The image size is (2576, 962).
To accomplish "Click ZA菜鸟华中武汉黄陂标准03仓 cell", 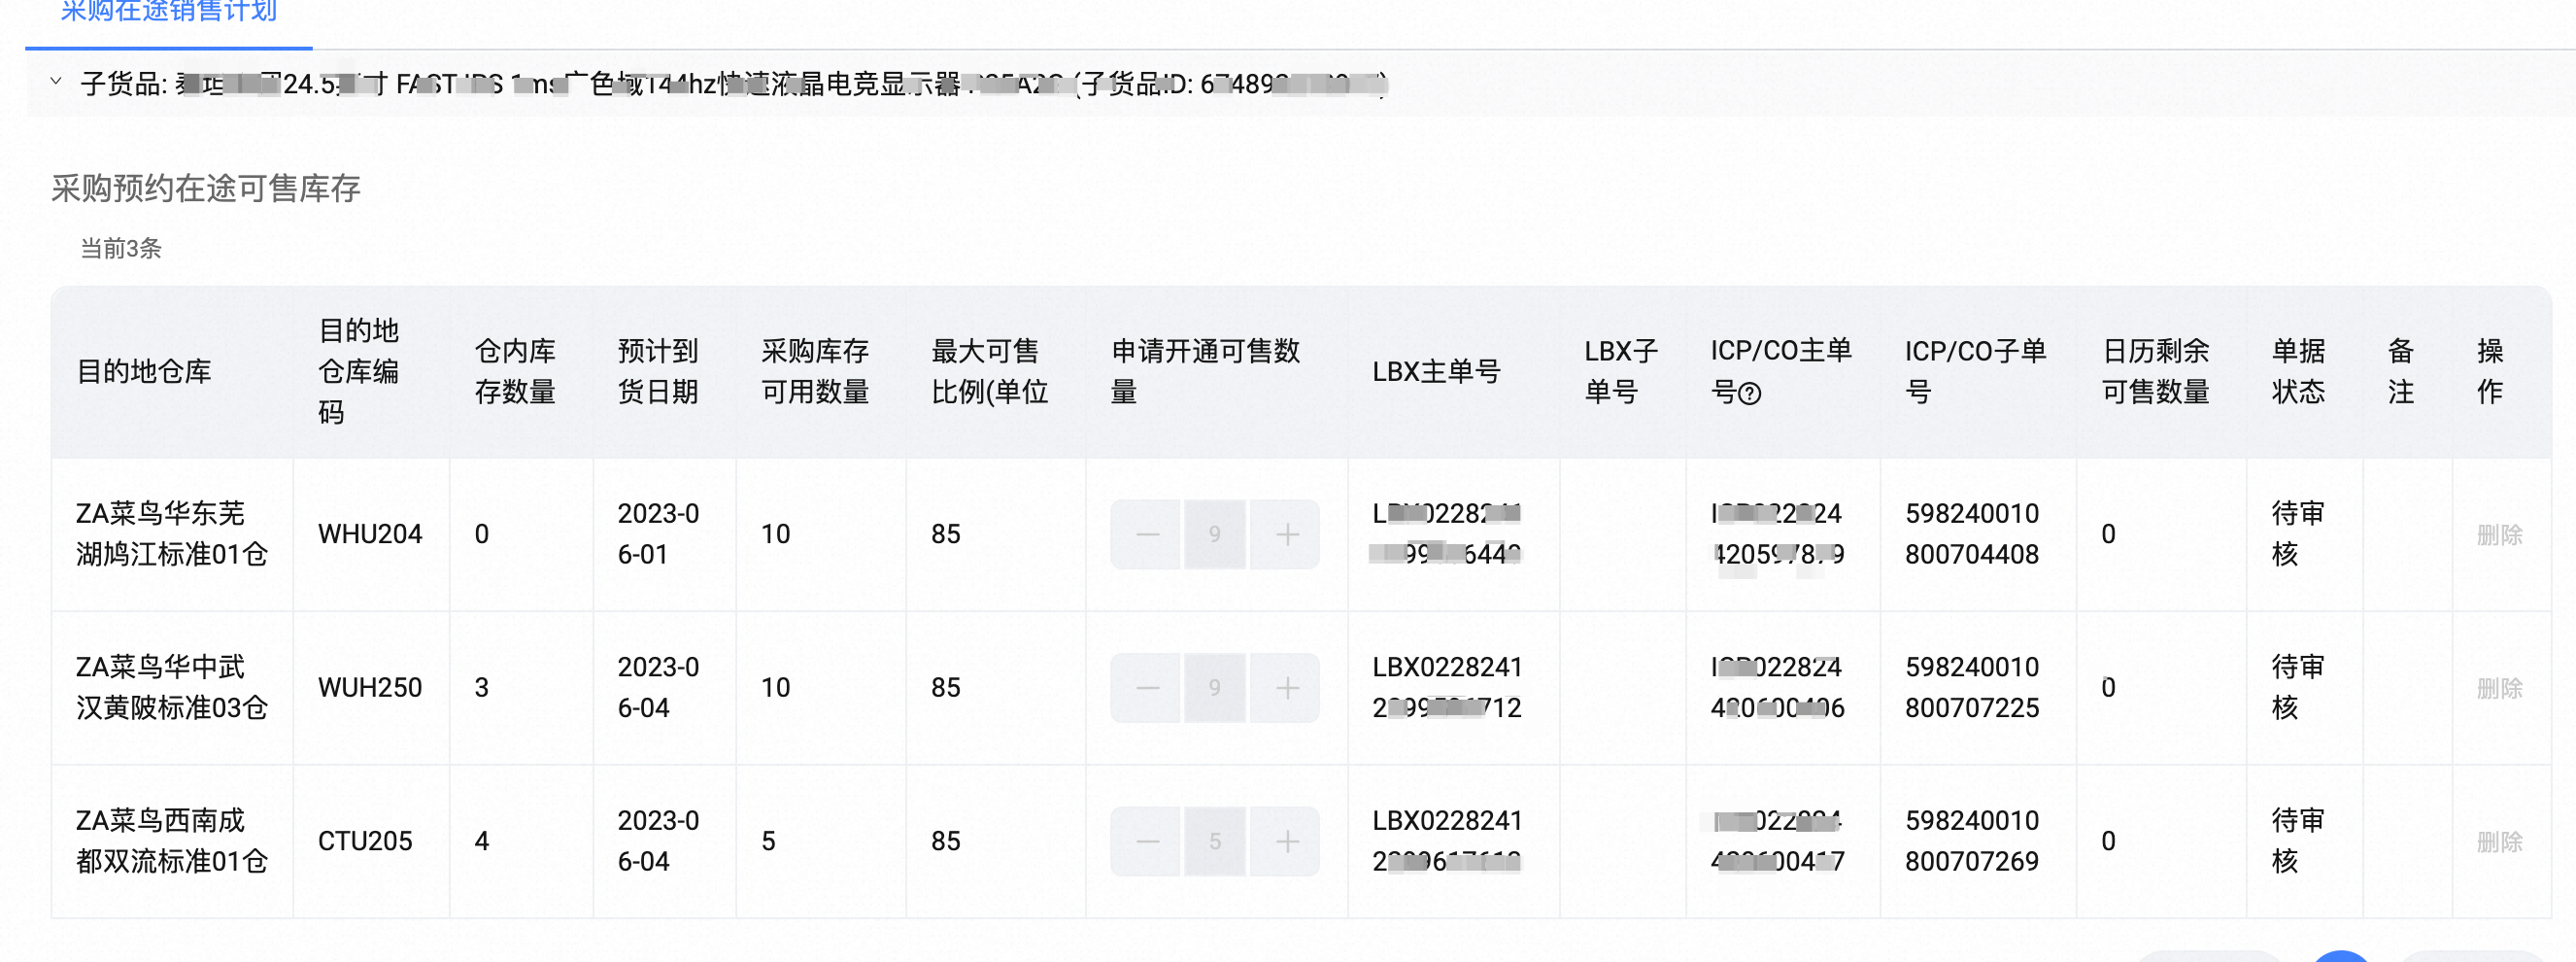I will click(x=172, y=688).
